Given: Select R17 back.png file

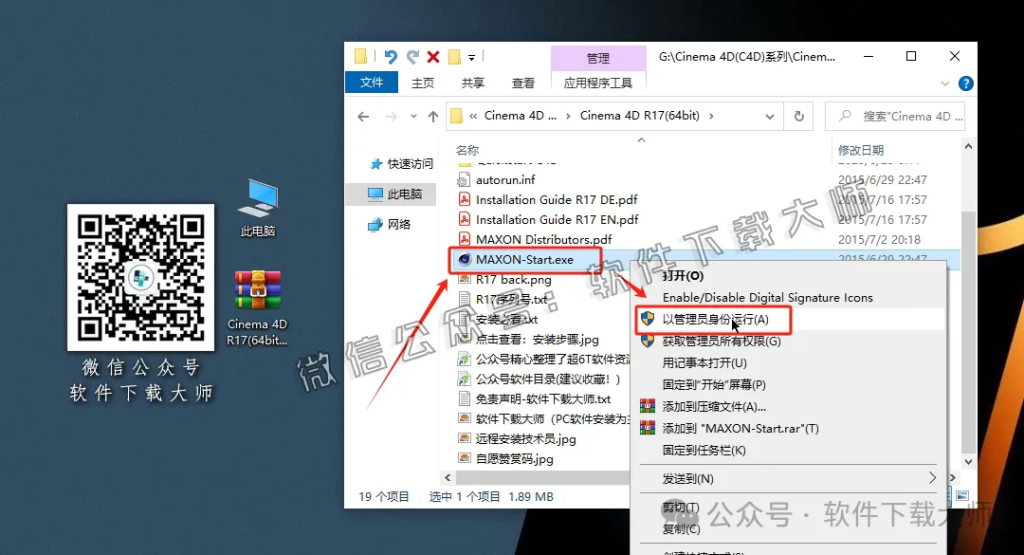Looking at the screenshot, I should coord(513,279).
